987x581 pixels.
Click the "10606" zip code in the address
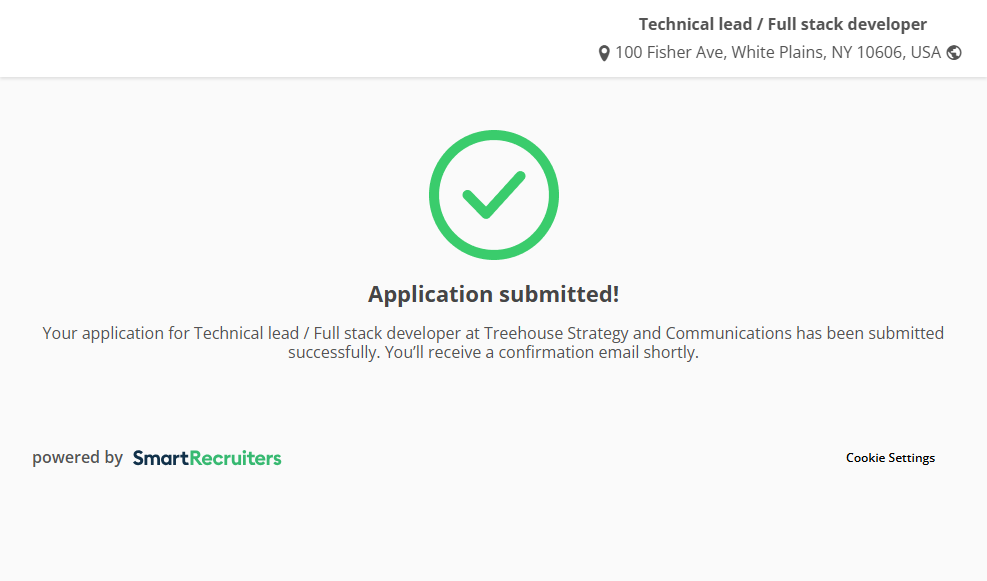pos(882,52)
